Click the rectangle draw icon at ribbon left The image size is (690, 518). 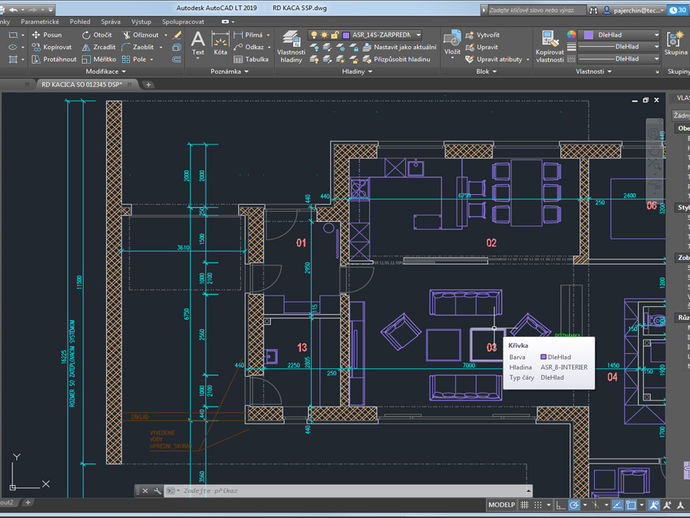pyautogui.click(x=13, y=35)
